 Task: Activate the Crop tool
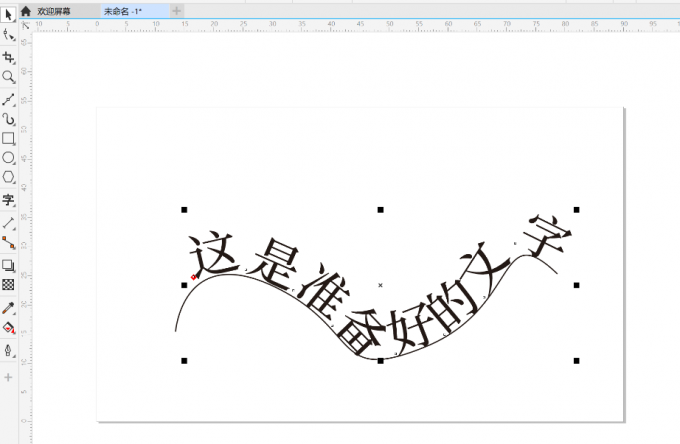click(x=8, y=57)
